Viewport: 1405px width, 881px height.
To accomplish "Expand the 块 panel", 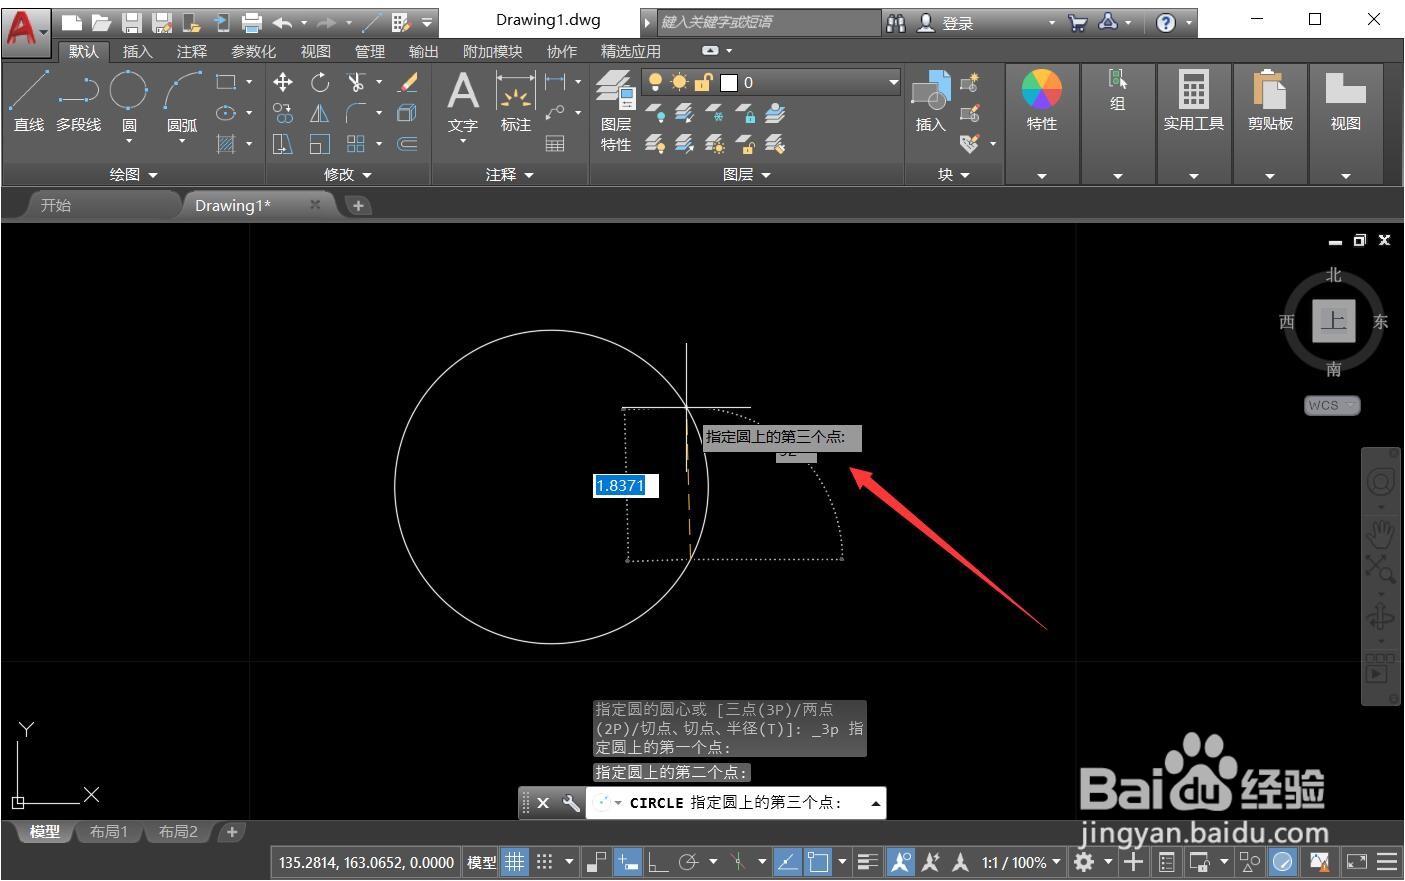I will pos(954,174).
